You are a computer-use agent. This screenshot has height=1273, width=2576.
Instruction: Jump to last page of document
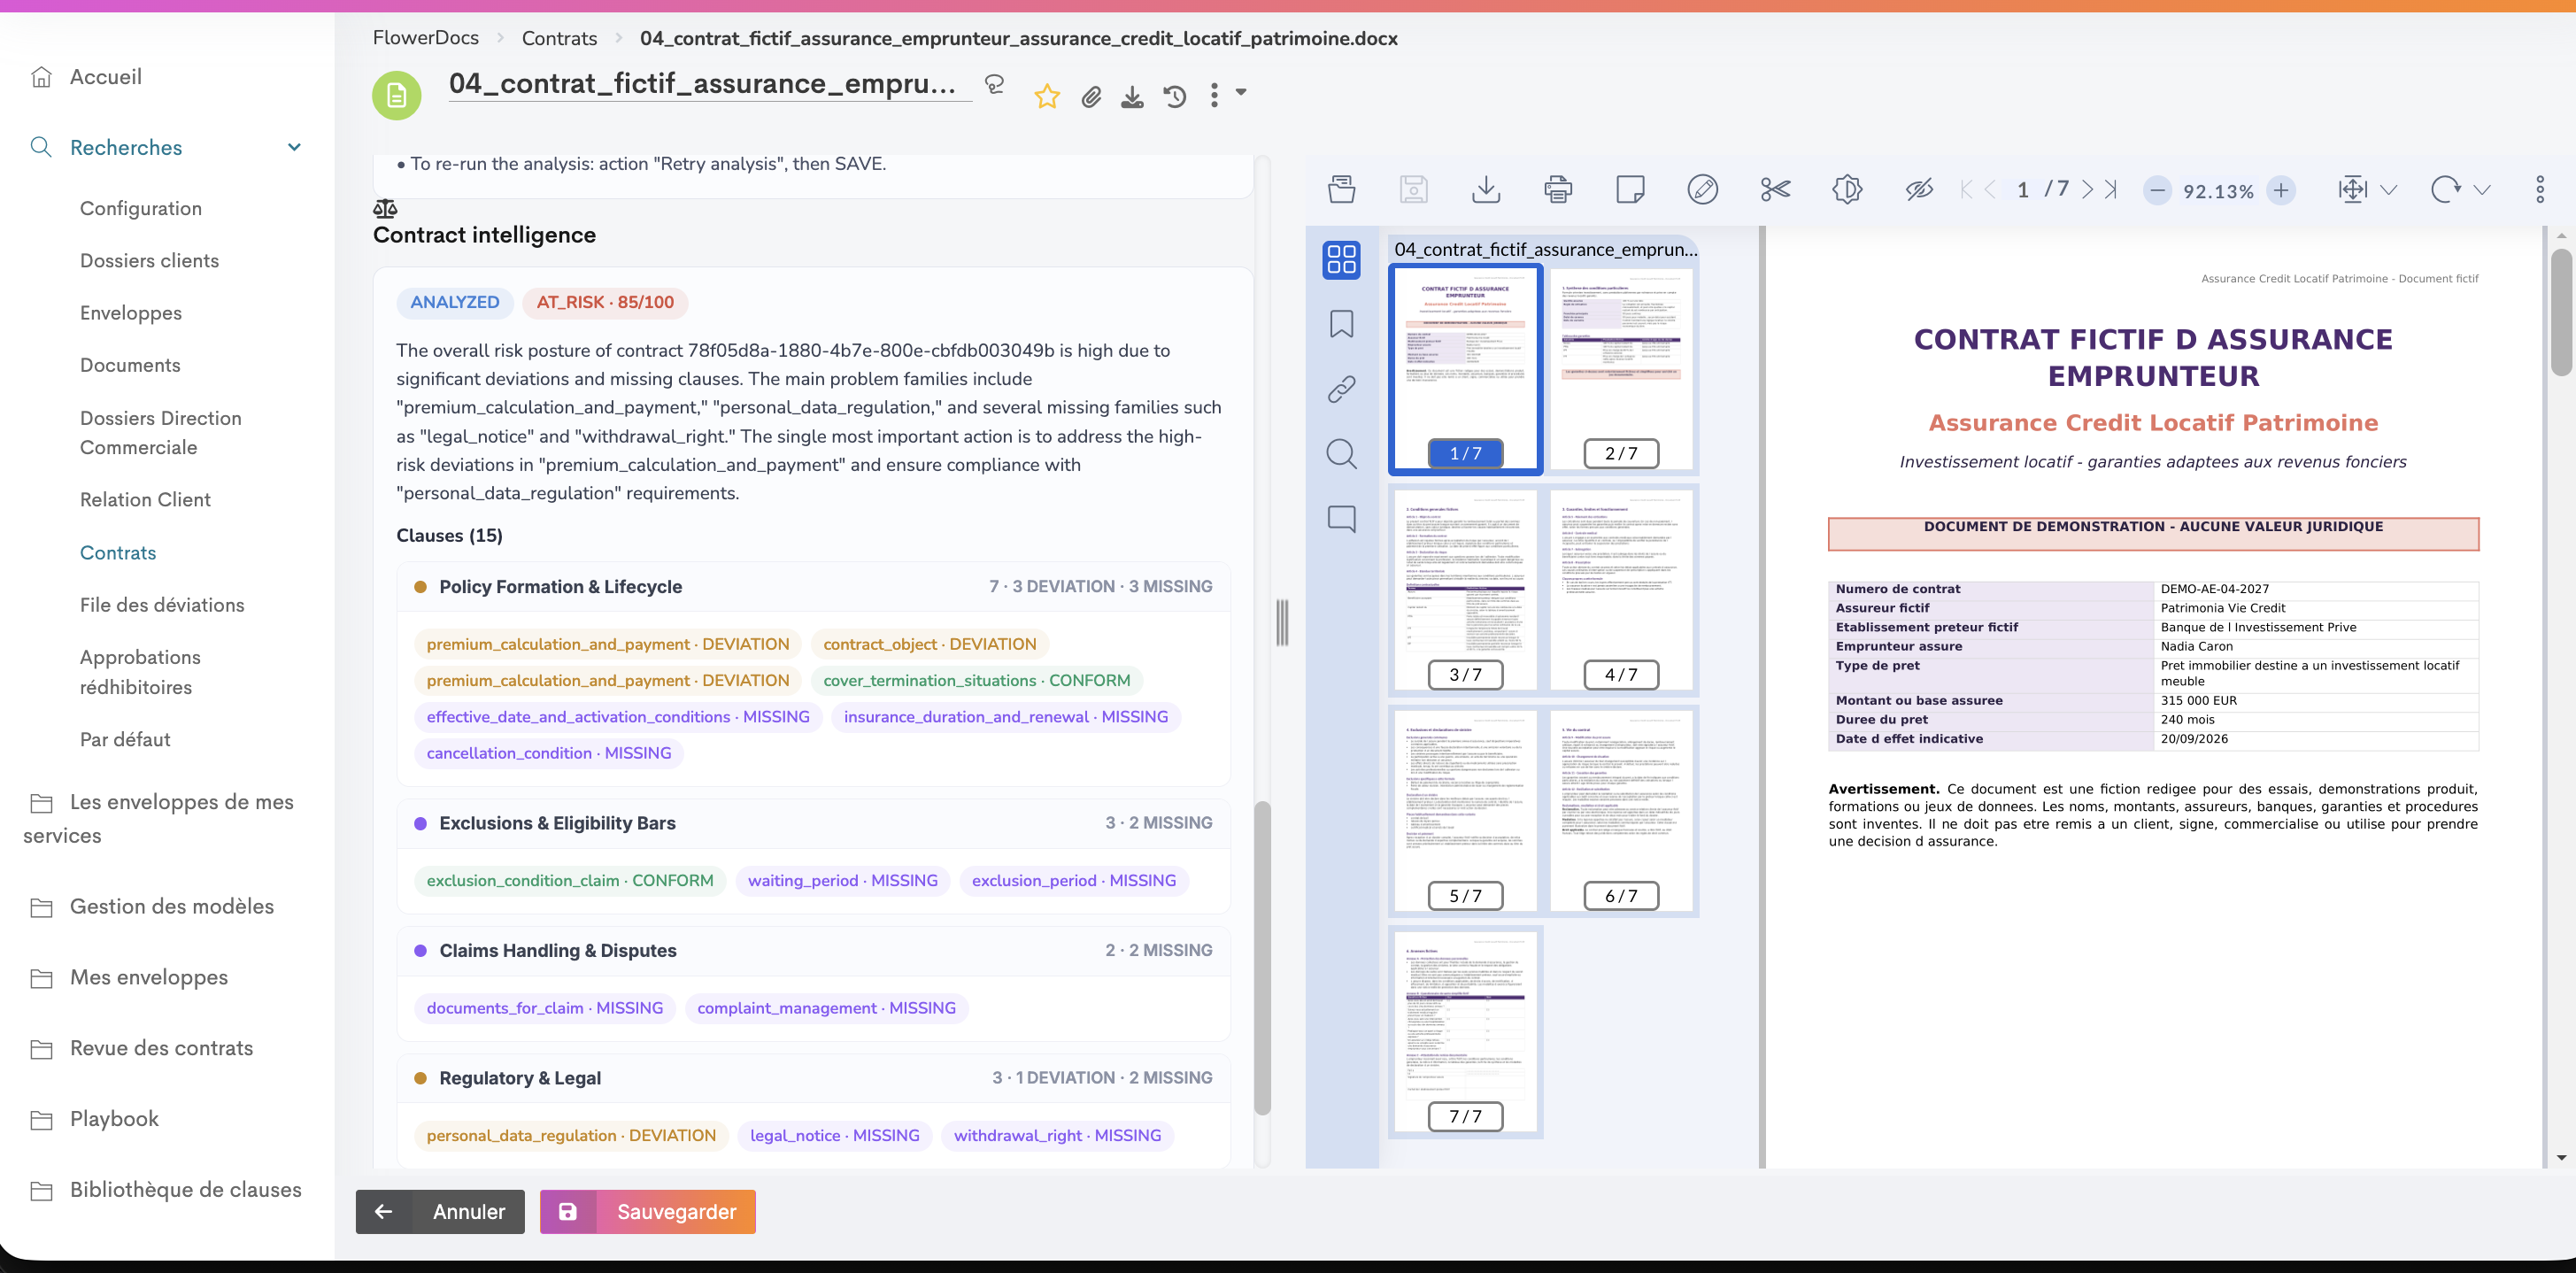point(2110,189)
